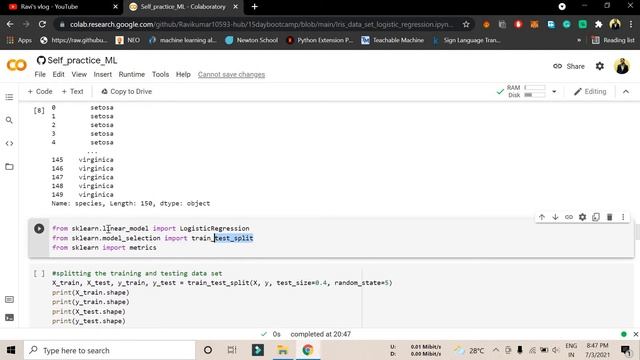The height and width of the screenshot is (360, 640).
Task: Open the weather 28°C taskbar widget
Action: pos(469,350)
